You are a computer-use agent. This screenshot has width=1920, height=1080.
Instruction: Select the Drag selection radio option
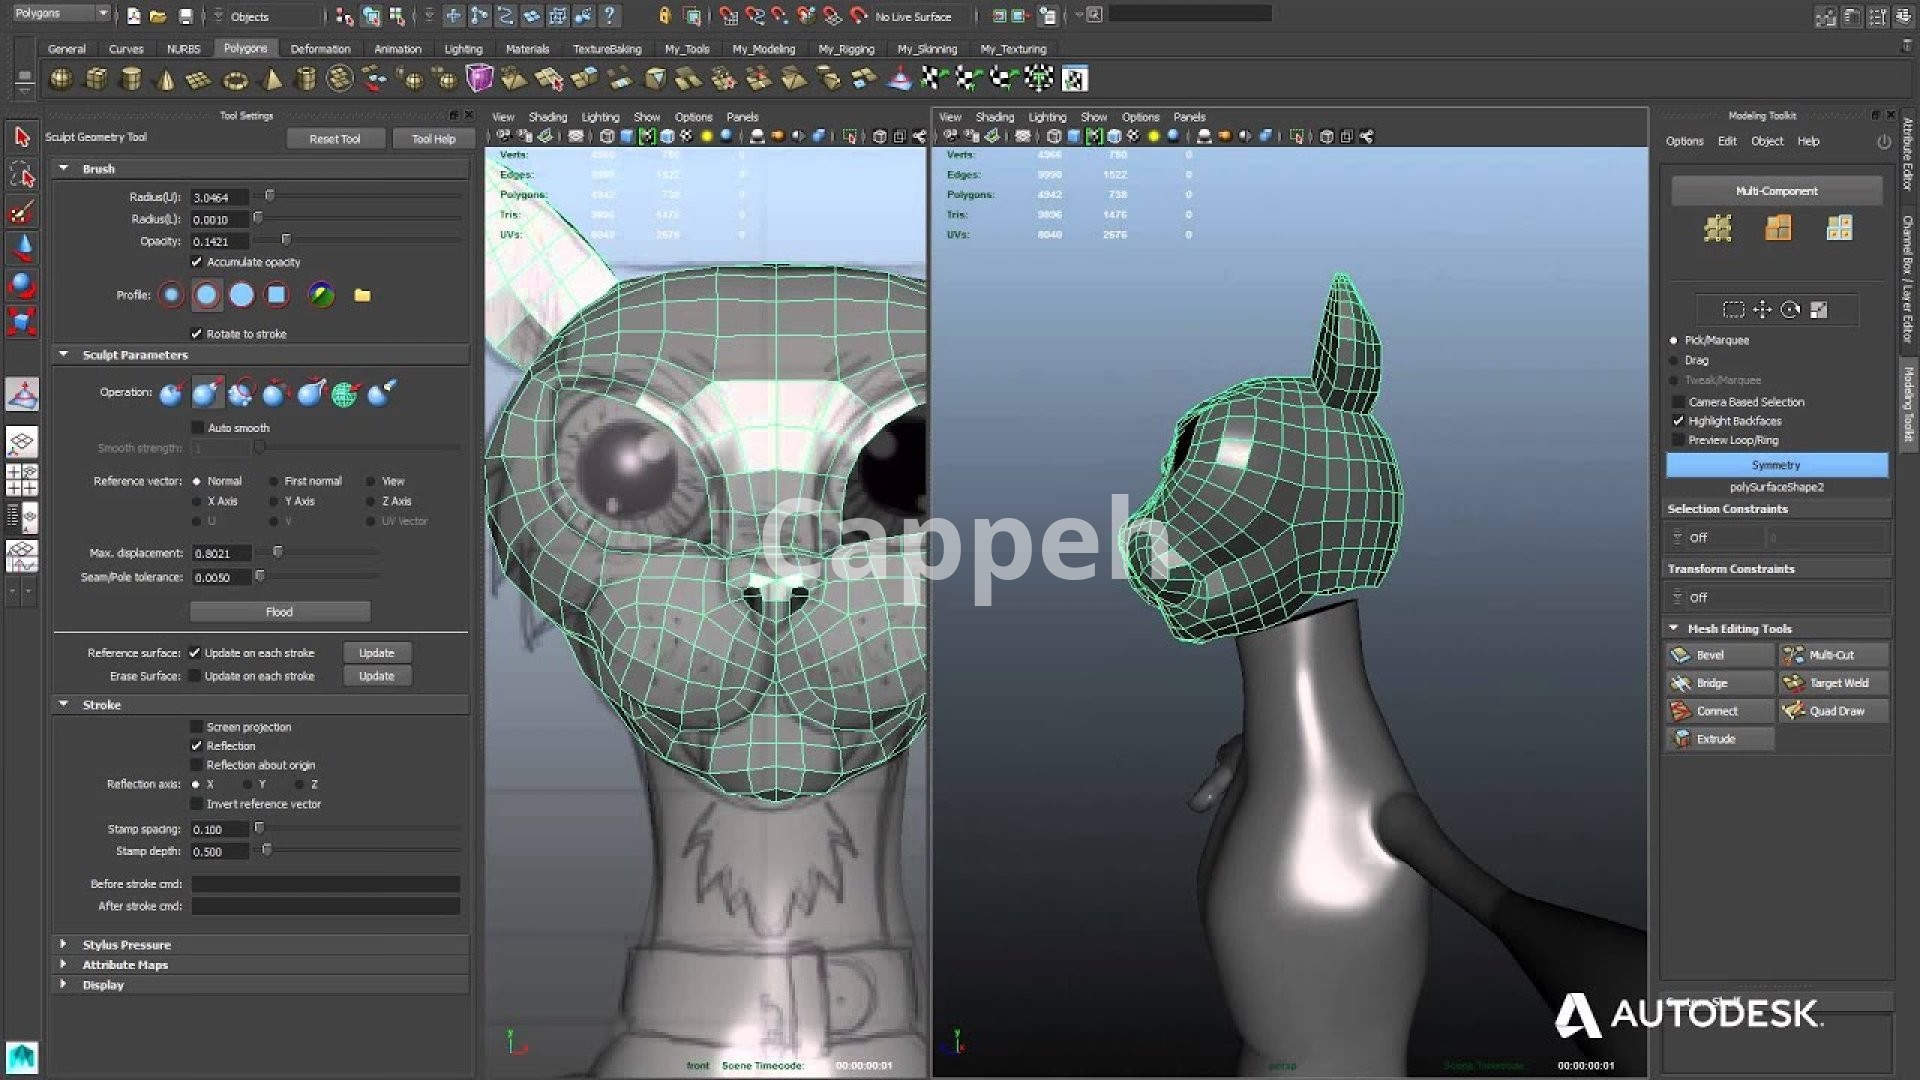point(1674,360)
